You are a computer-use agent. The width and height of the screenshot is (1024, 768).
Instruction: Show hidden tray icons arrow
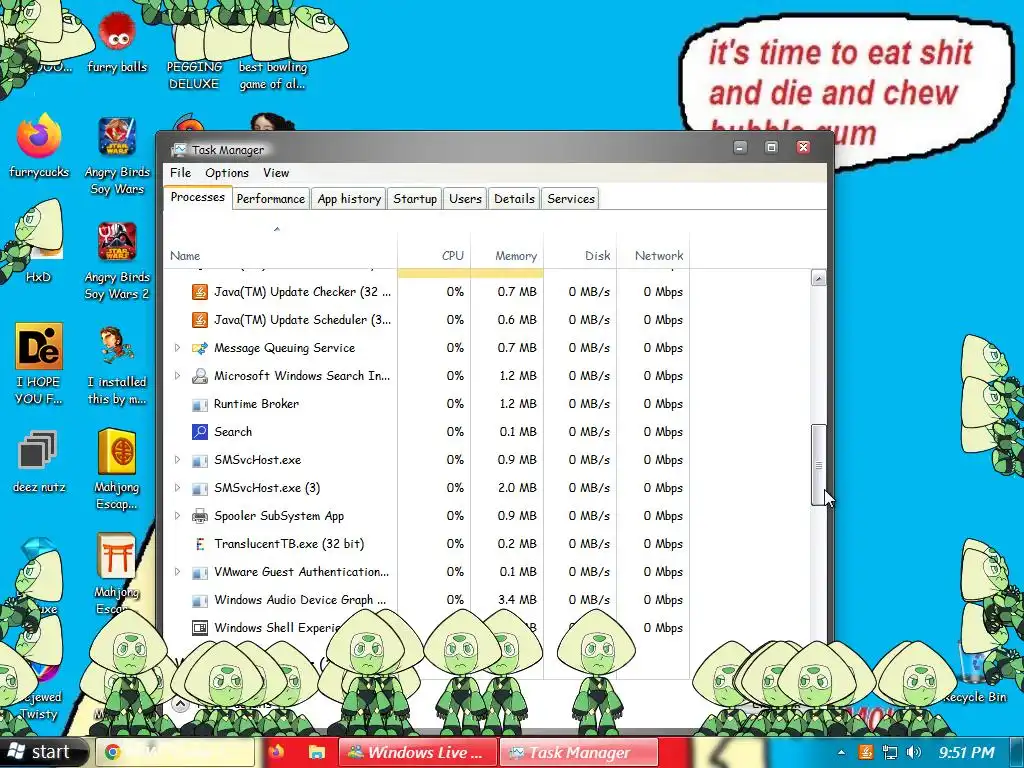[x=841, y=752]
